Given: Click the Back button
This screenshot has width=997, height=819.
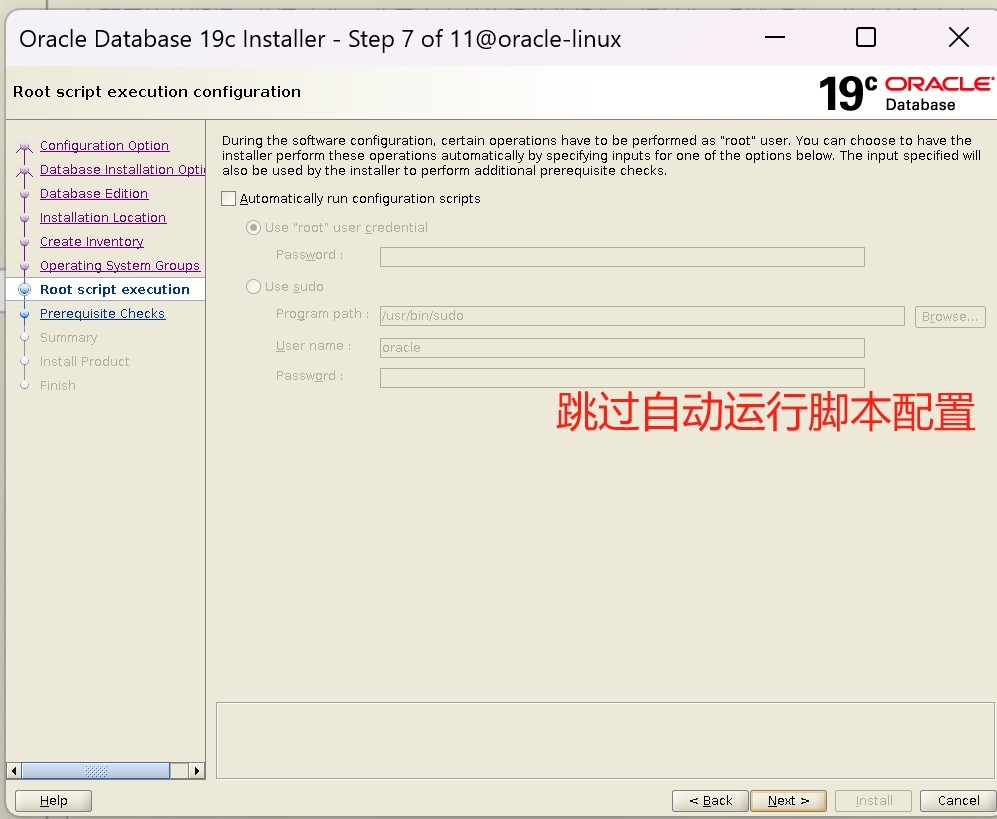Looking at the screenshot, I should pos(710,801).
